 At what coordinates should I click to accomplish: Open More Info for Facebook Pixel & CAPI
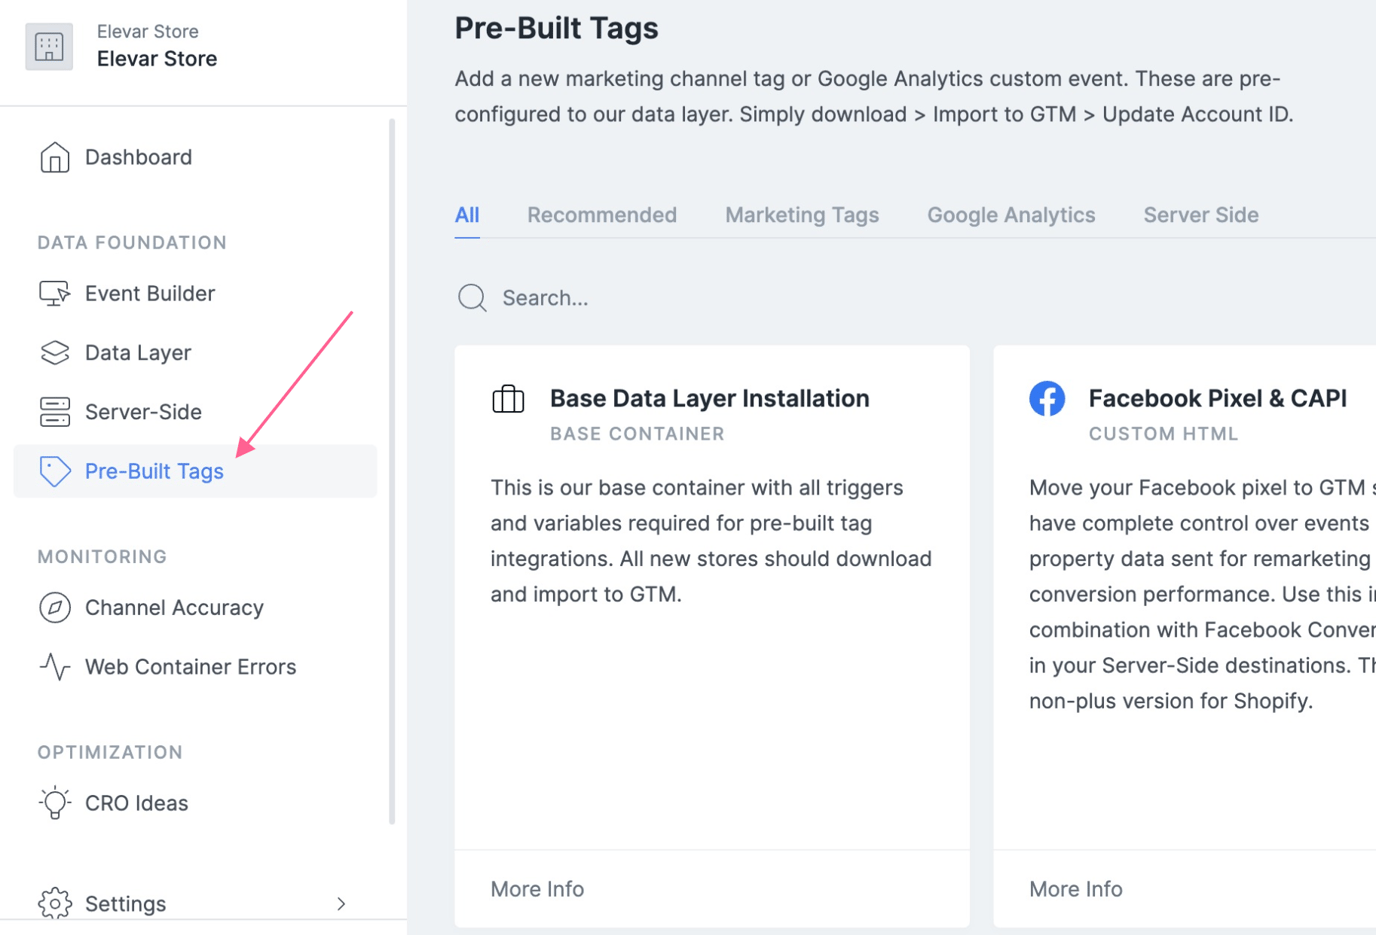click(x=1075, y=888)
